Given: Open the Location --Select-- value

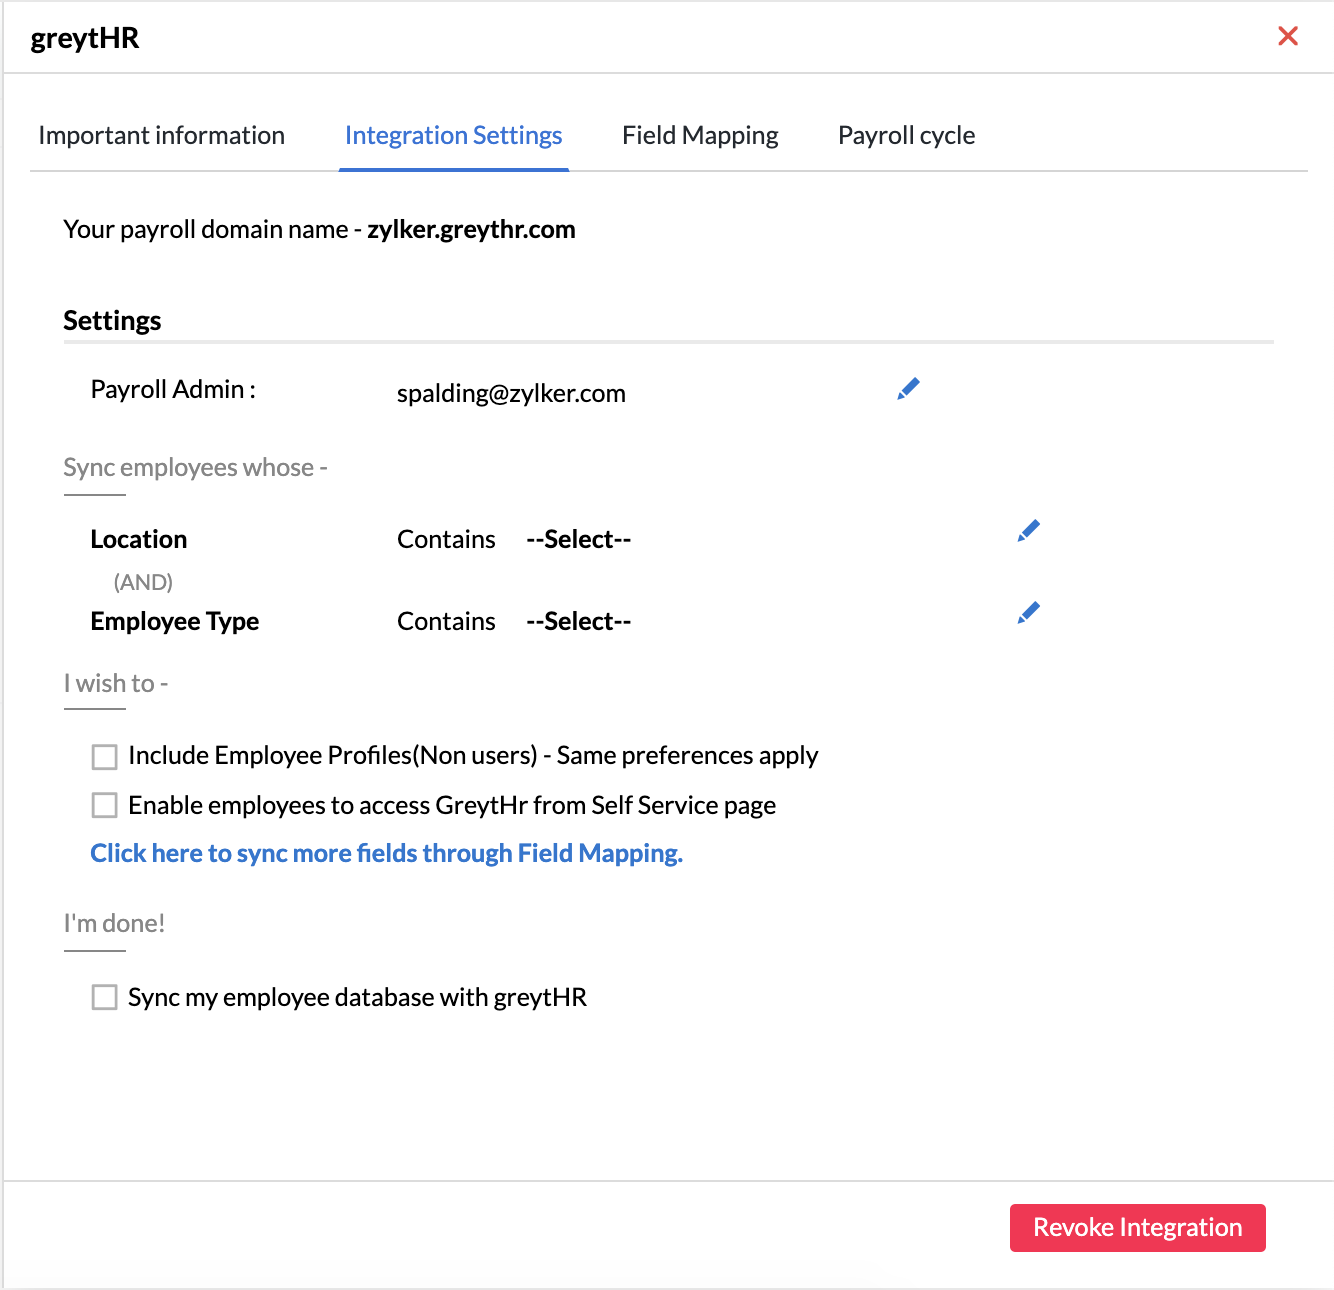Looking at the screenshot, I should click(579, 540).
